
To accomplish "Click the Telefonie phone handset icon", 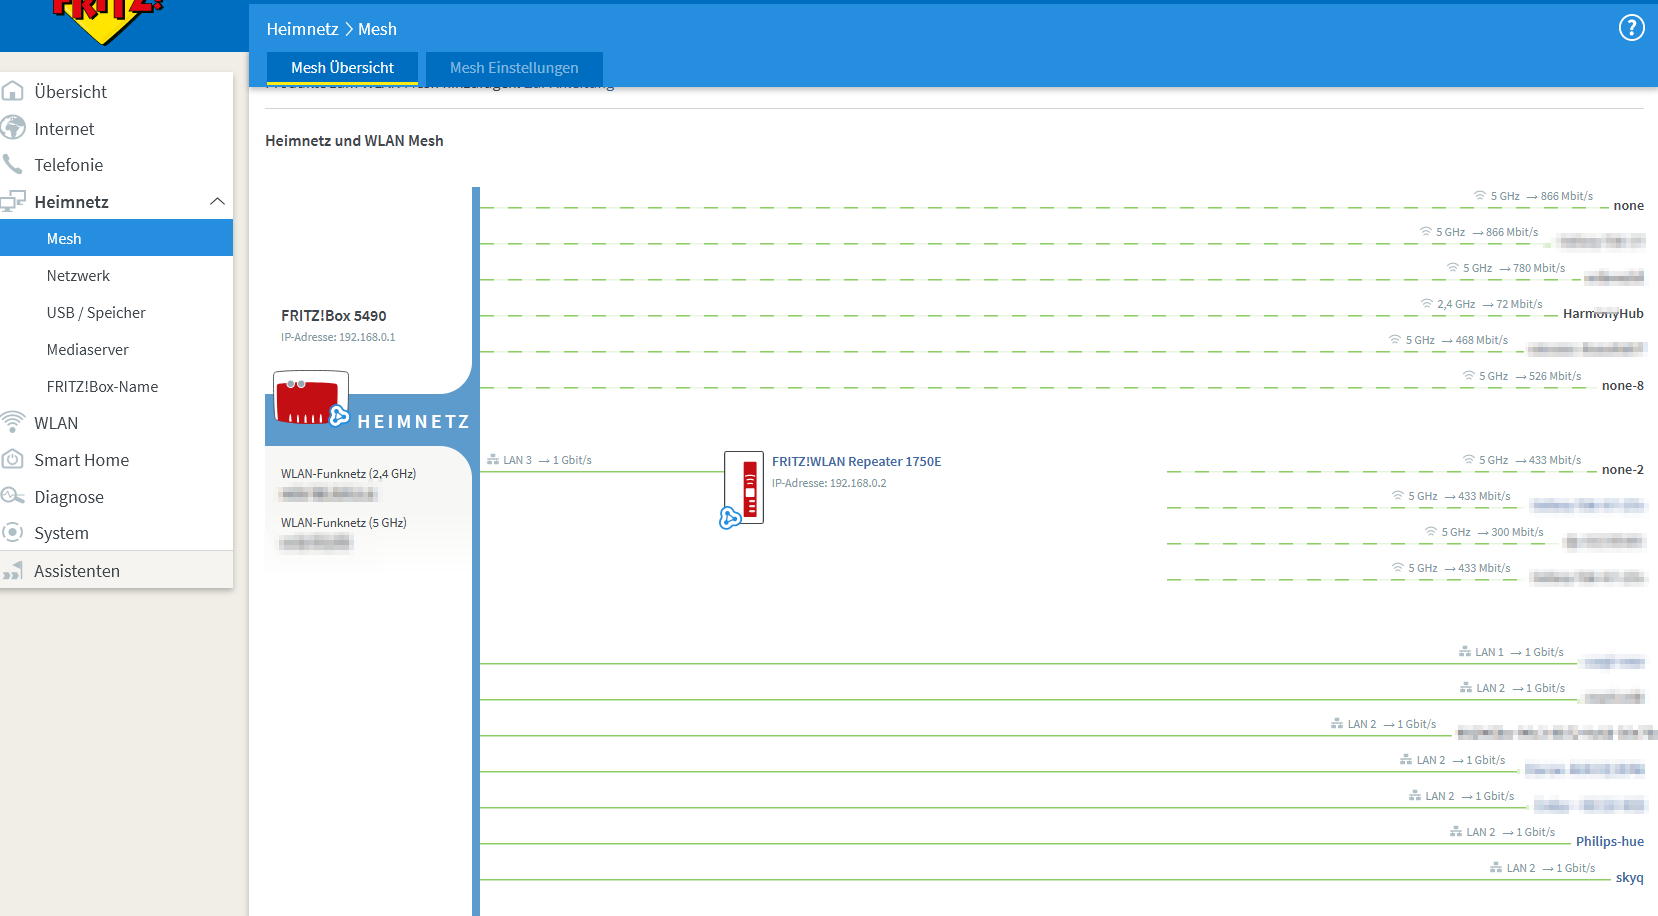I will coord(13,164).
